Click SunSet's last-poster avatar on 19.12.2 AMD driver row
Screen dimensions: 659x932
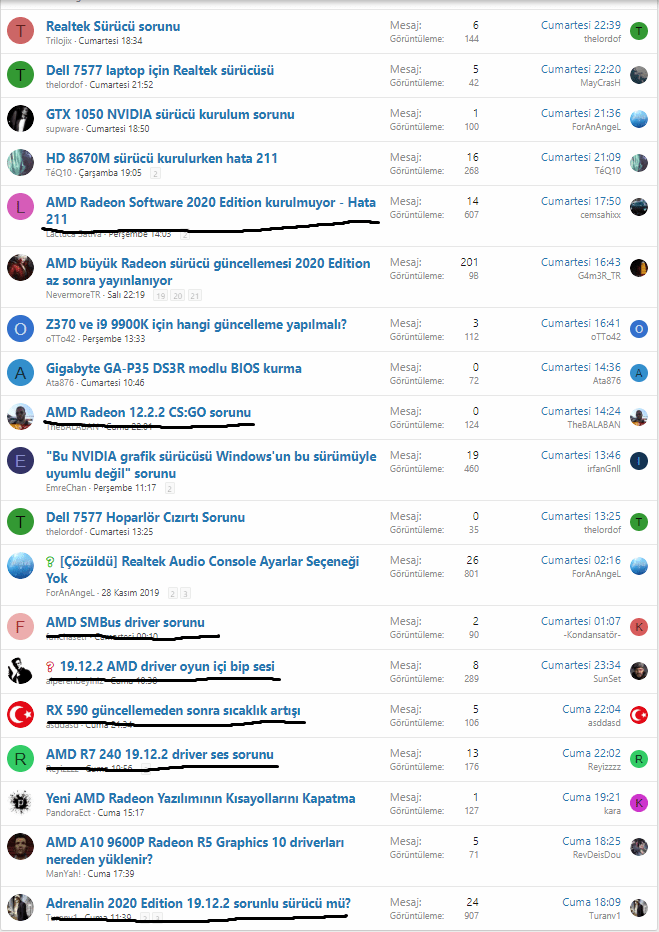pyautogui.click(x=639, y=671)
